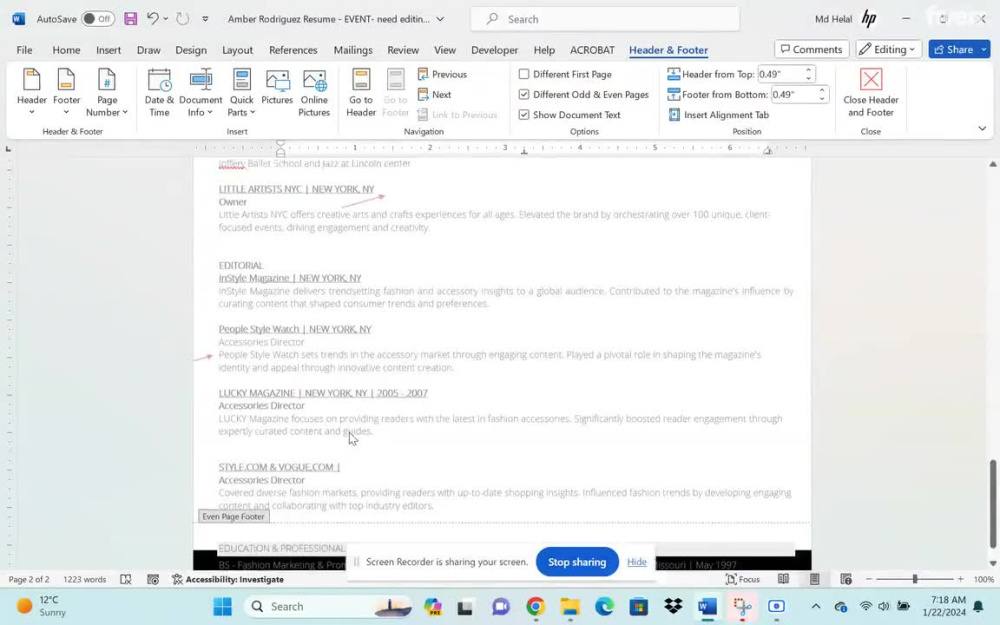Image resolution: width=1000 pixels, height=625 pixels.
Task: Click the Save icon in title bar
Action: [x=130, y=18]
